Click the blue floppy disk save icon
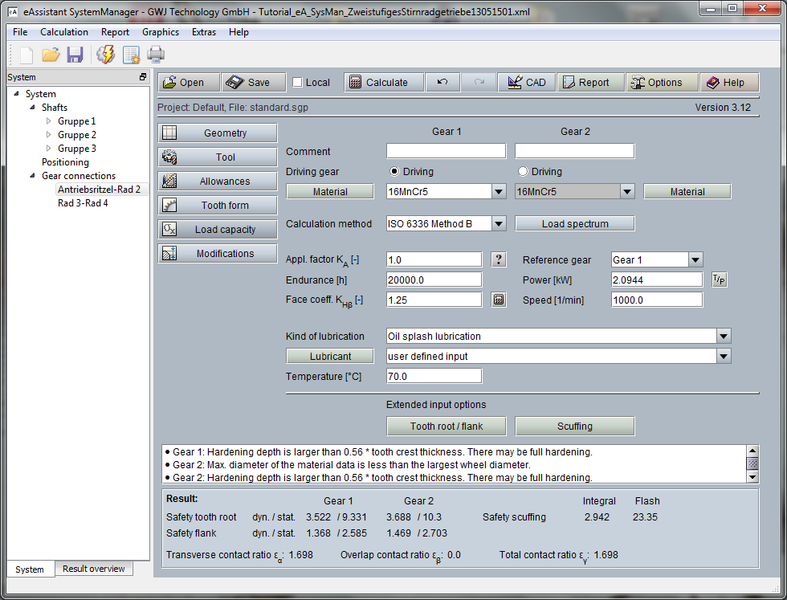 pos(75,55)
